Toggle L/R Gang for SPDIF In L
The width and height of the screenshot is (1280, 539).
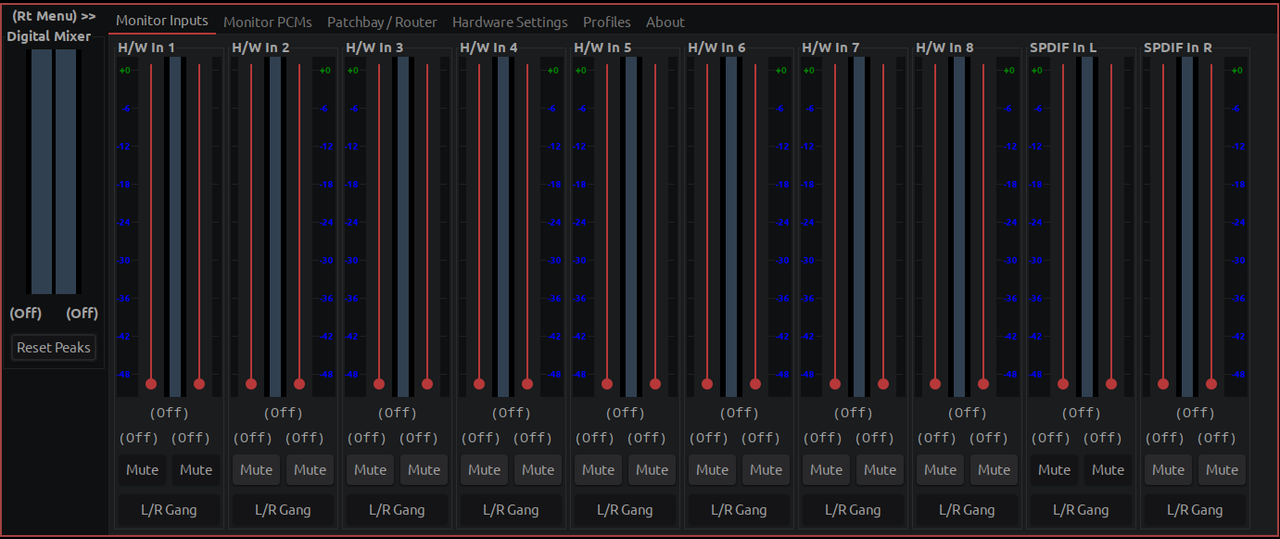[x=1081, y=510]
